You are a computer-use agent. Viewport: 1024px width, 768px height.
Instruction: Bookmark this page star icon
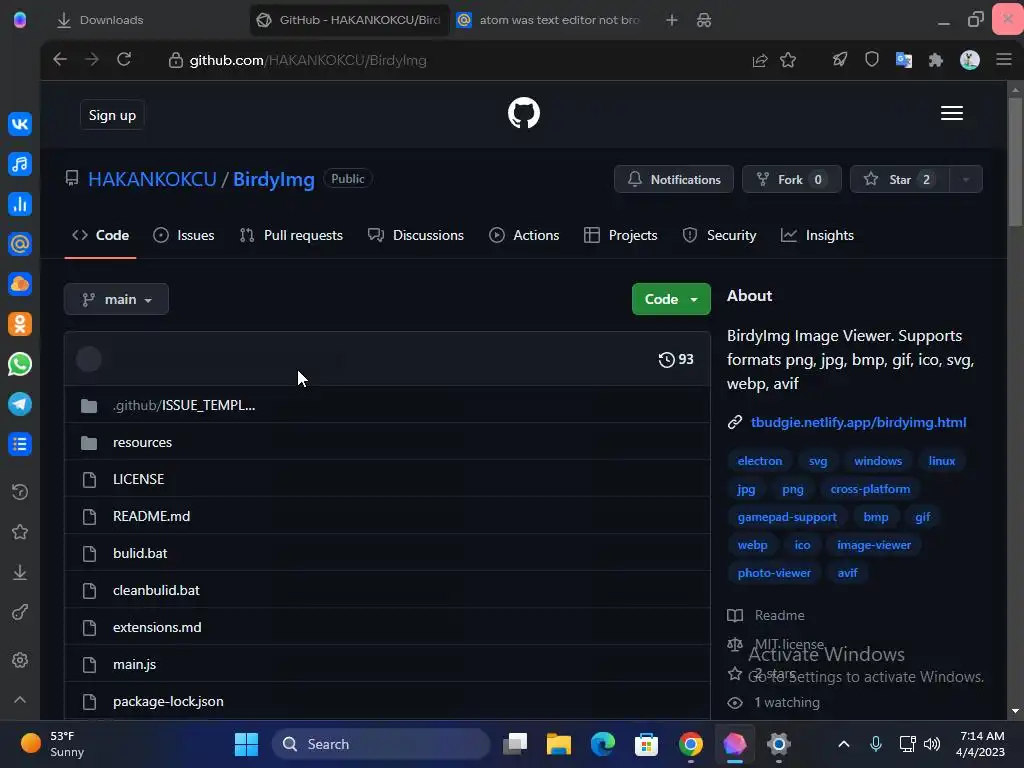click(788, 60)
